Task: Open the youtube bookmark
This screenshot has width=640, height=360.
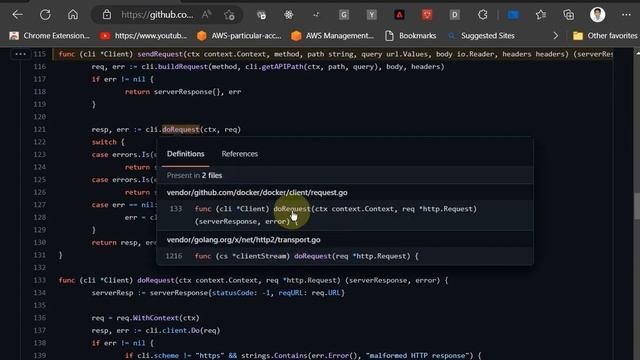Action: pyautogui.click(x=144, y=36)
